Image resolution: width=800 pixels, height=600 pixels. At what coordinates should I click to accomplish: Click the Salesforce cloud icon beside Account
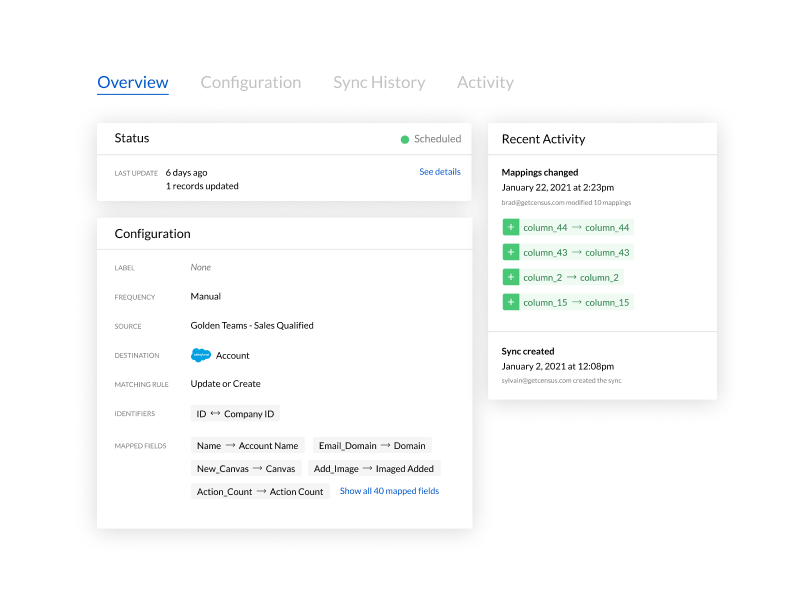(201, 355)
